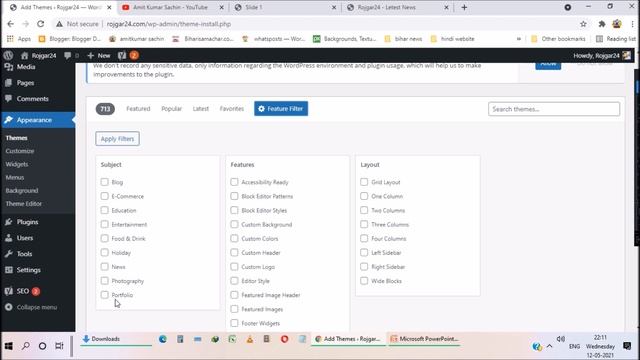Open VLC cone icon on taskbar
640x360 pixels.
point(249,339)
